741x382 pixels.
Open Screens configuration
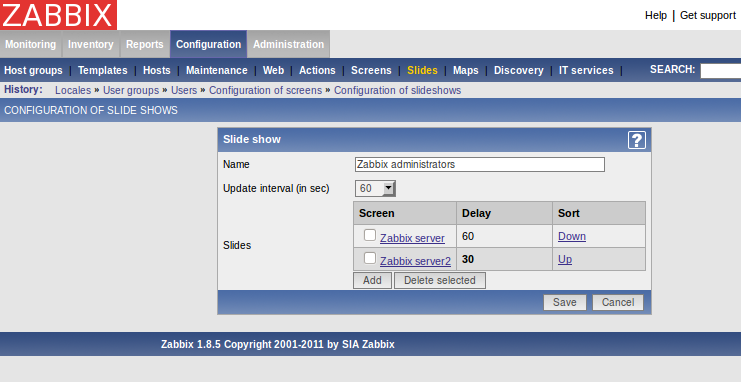click(371, 70)
